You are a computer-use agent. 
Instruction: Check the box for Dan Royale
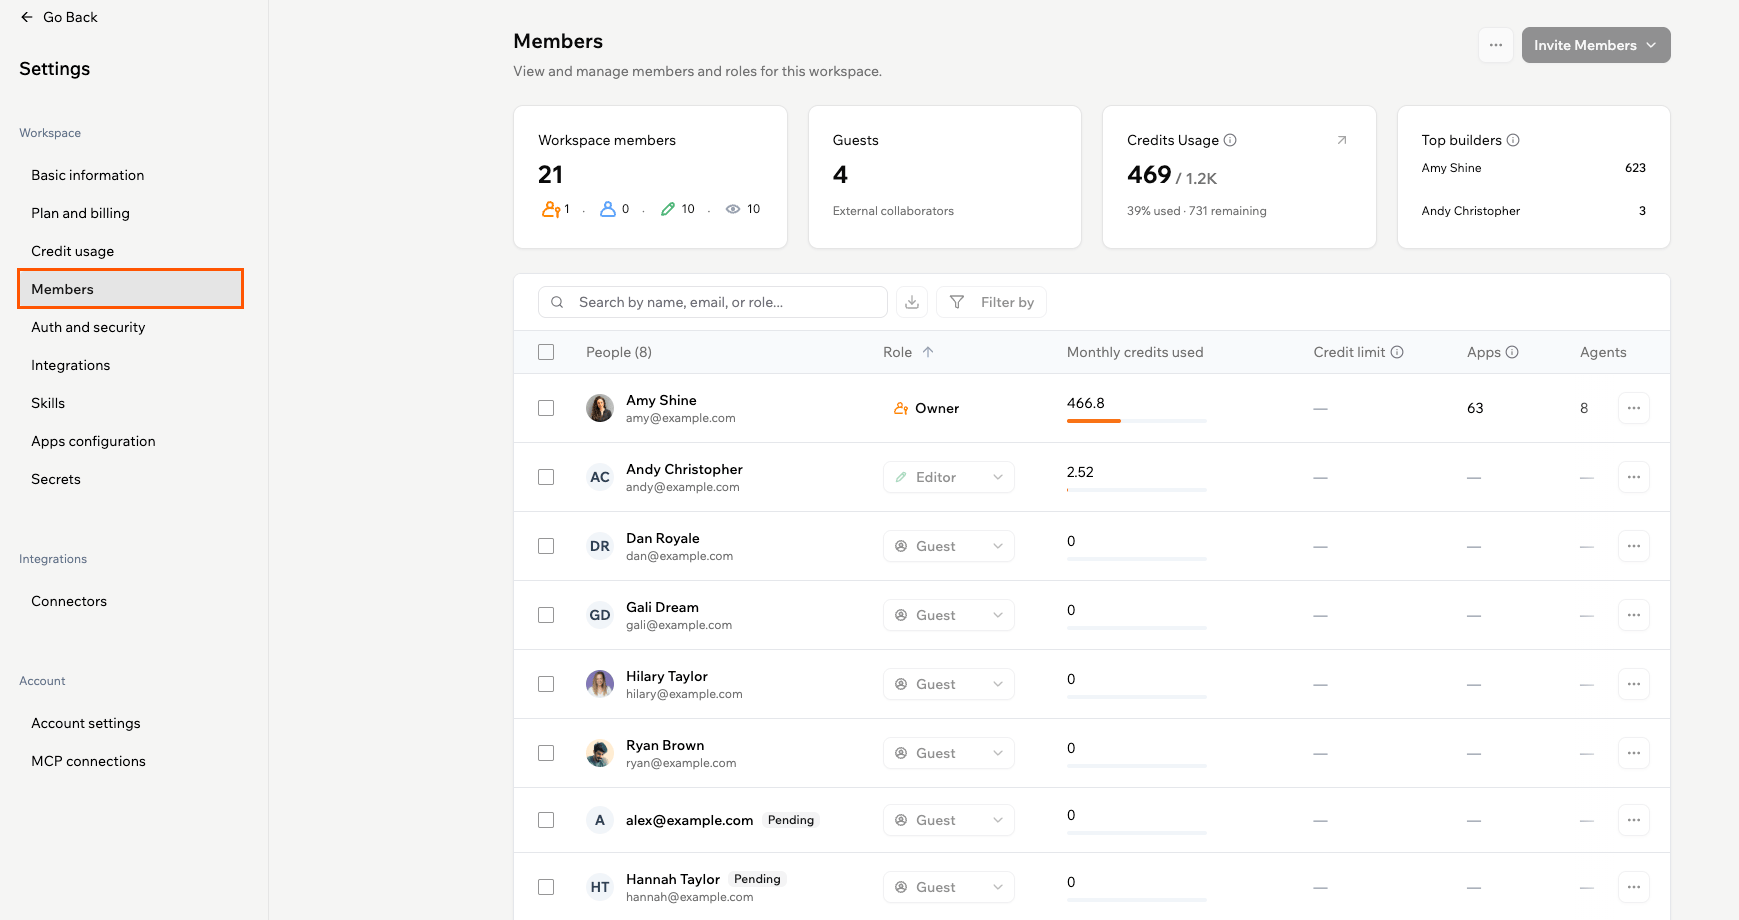click(546, 546)
